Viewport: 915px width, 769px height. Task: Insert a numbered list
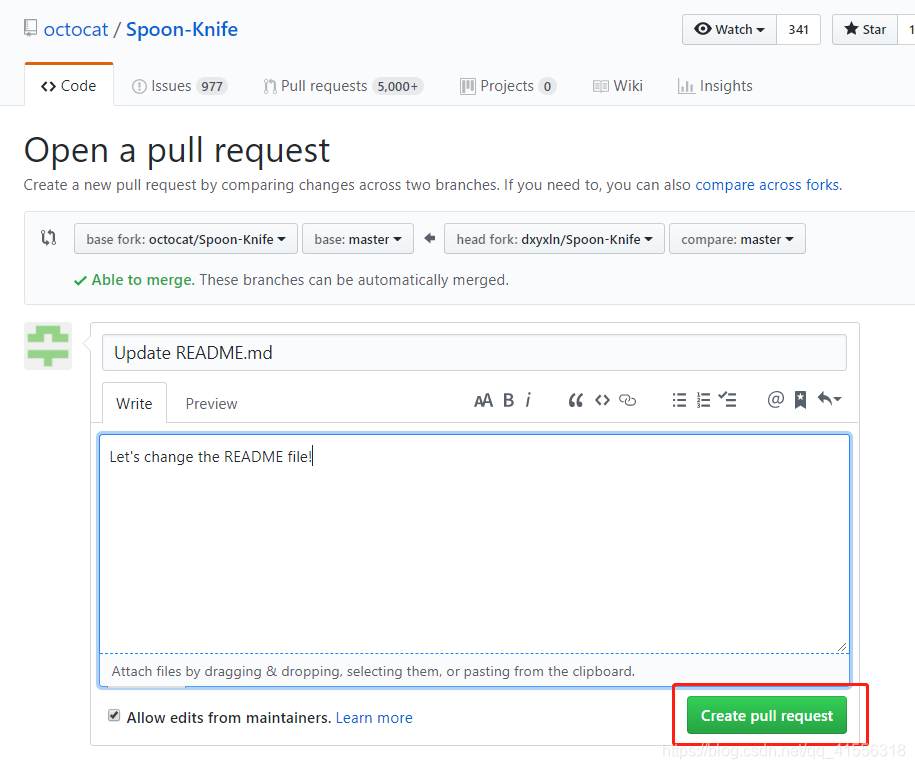click(x=703, y=400)
